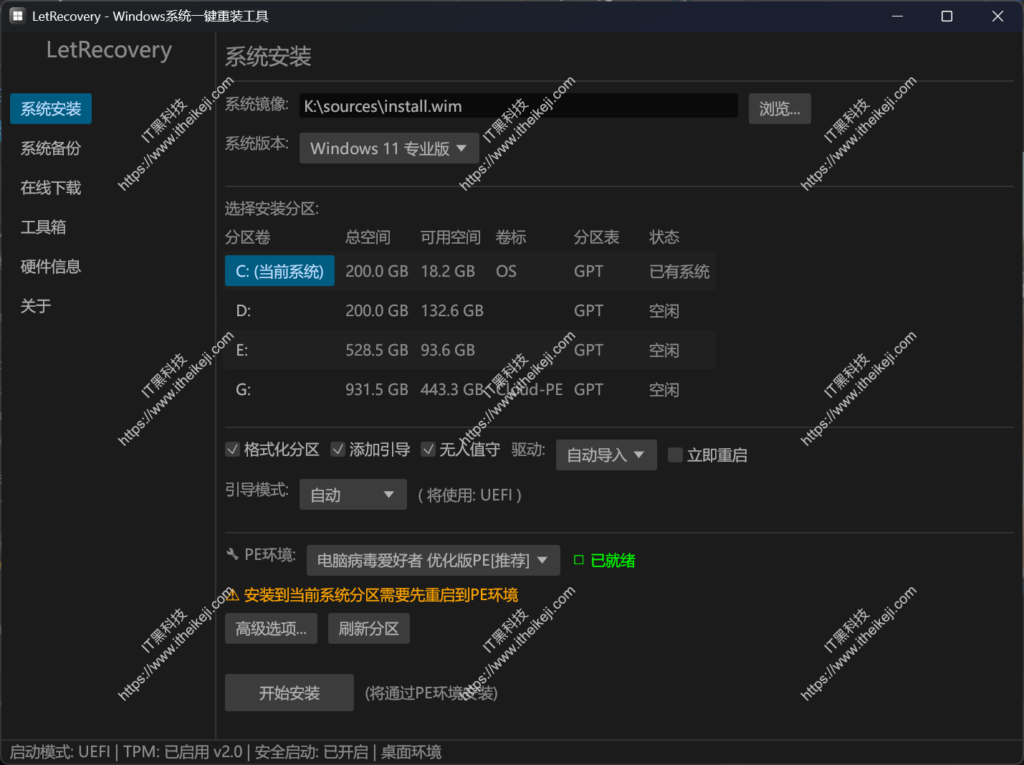1024x765 pixels.
Task: Uncheck the 格式化分区 checkbox
Action: pyautogui.click(x=232, y=449)
